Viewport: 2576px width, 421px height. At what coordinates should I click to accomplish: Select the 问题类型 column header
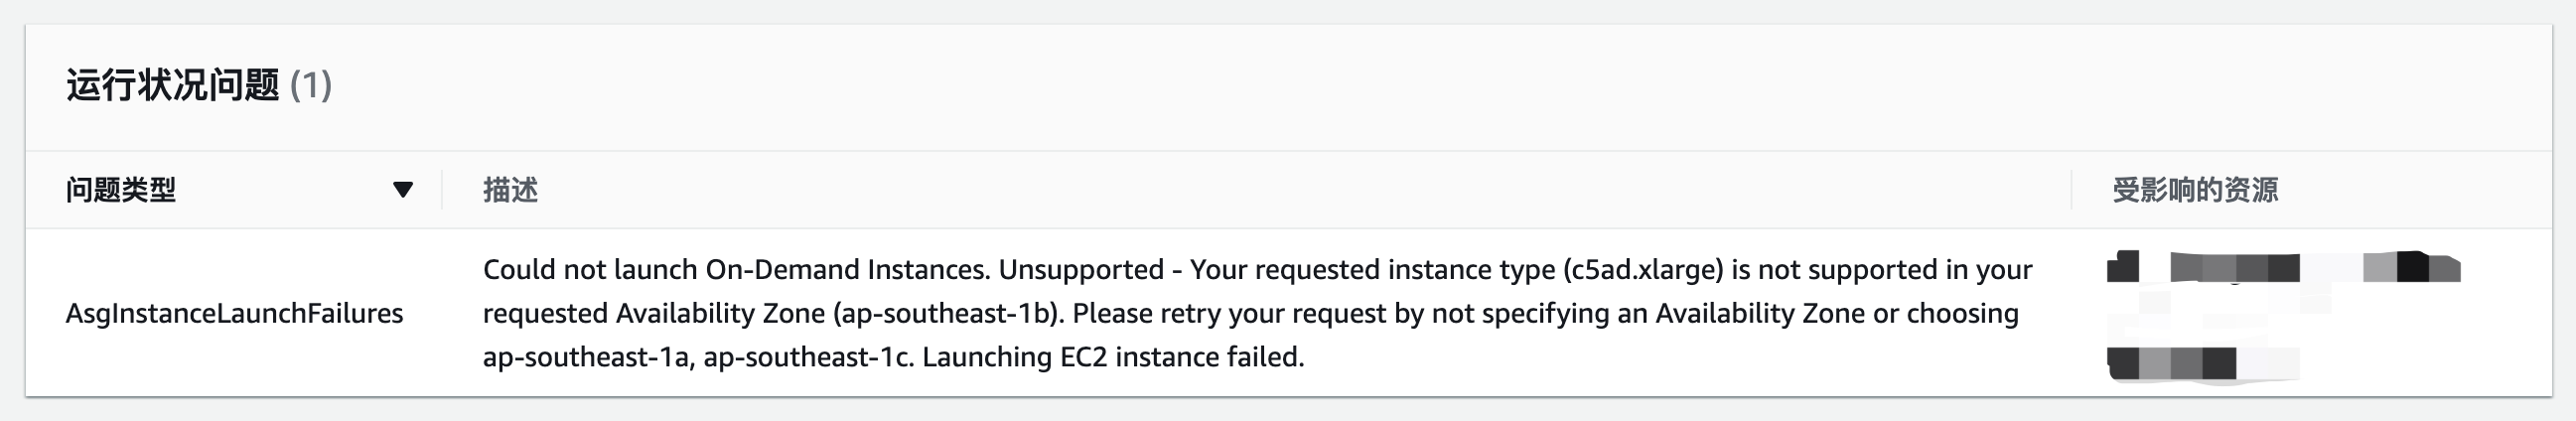click(121, 190)
